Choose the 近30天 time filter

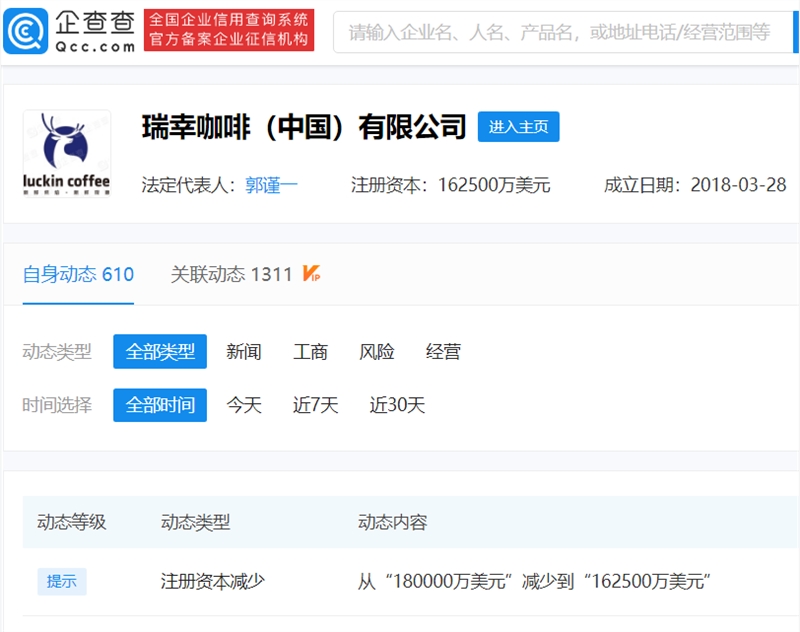click(397, 405)
